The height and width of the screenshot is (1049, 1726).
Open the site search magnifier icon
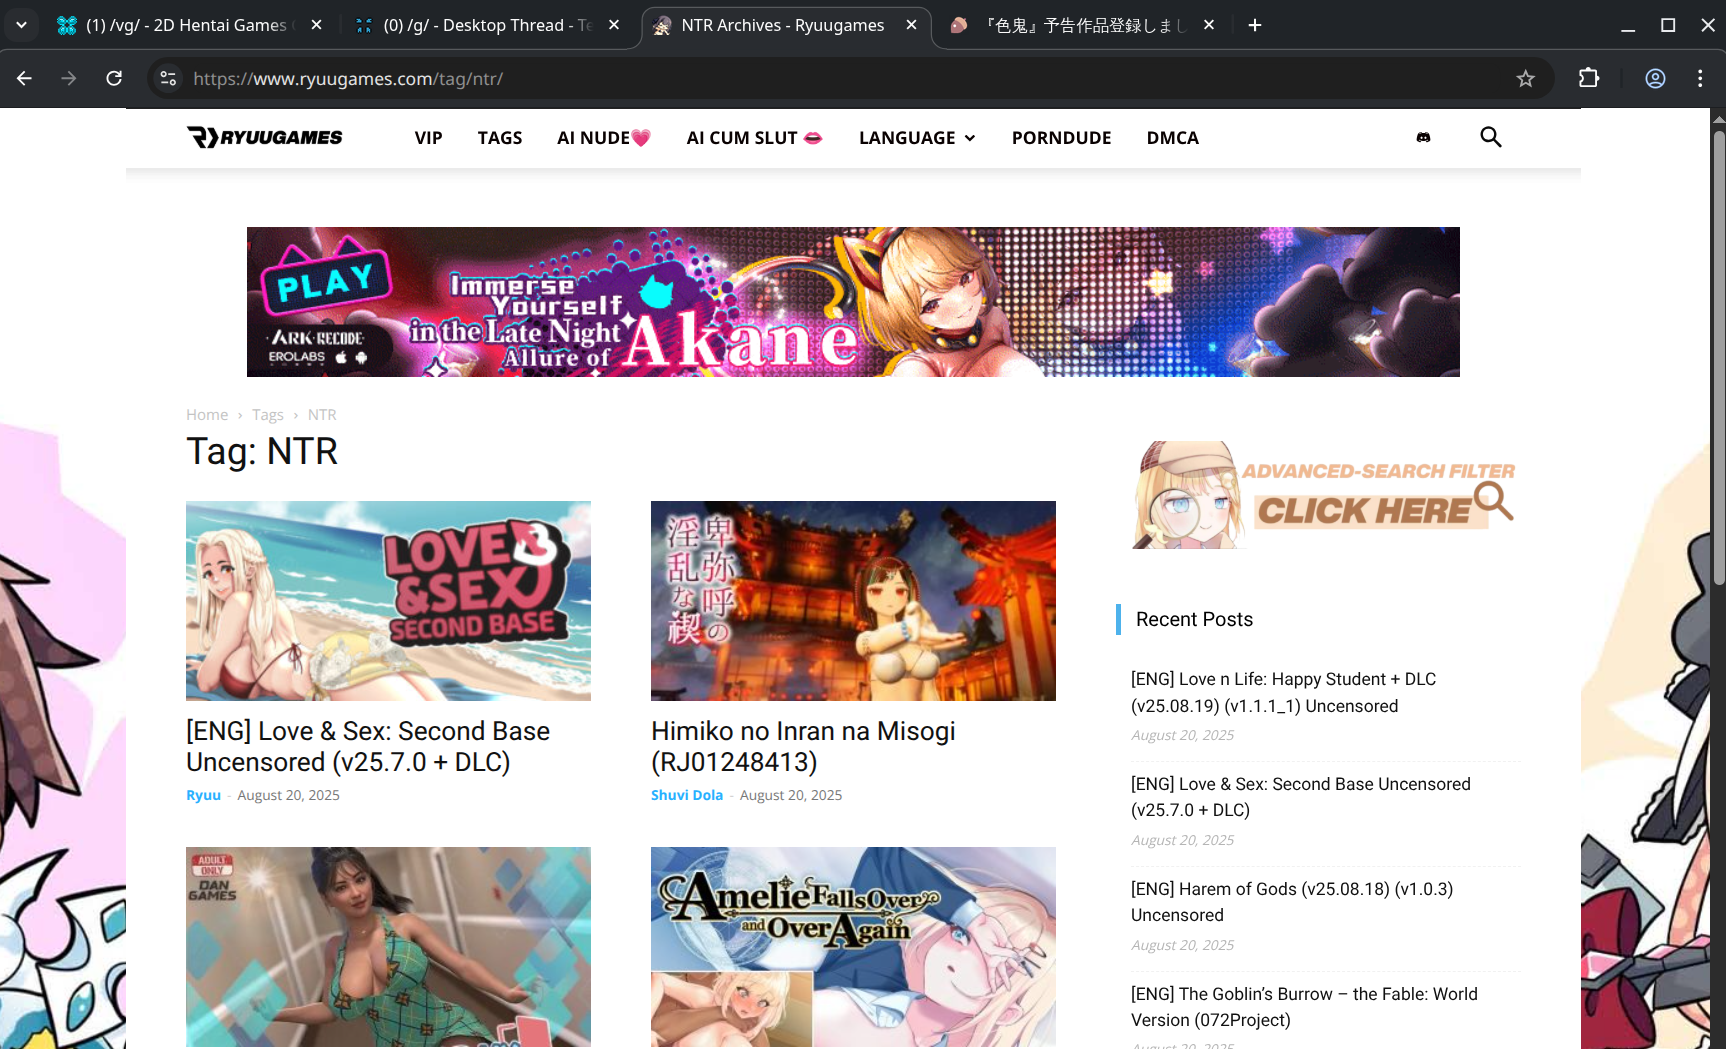point(1491,137)
